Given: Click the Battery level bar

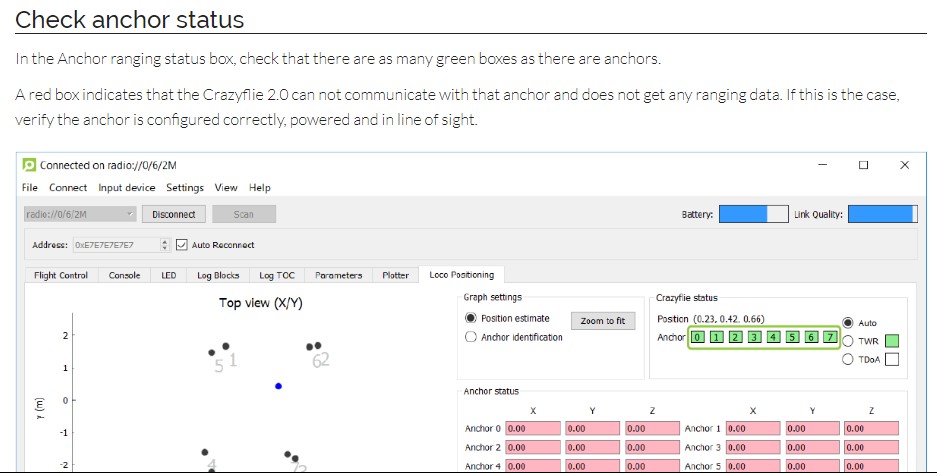Looking at the screenshot, I should (754, 214).
